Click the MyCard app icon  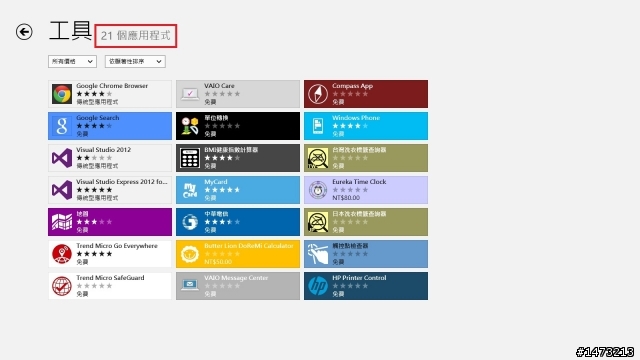[190, 190]
